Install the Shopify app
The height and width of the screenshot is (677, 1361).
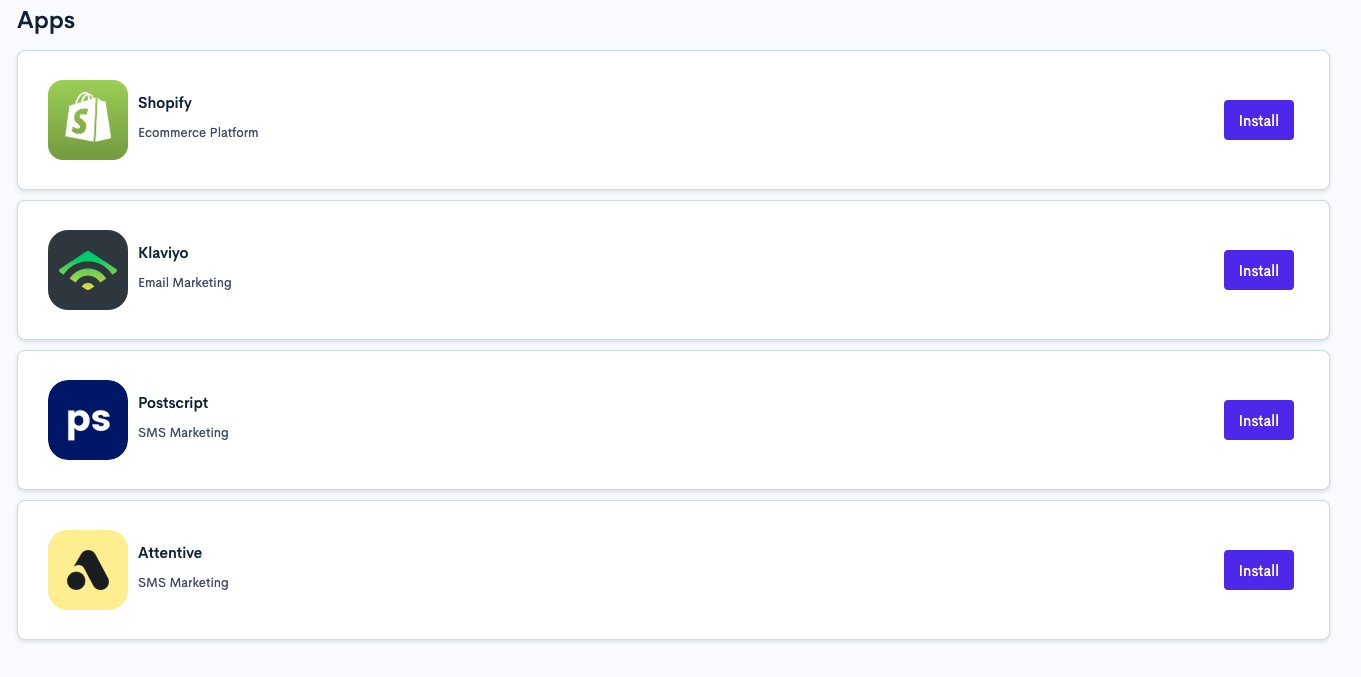1258,120
